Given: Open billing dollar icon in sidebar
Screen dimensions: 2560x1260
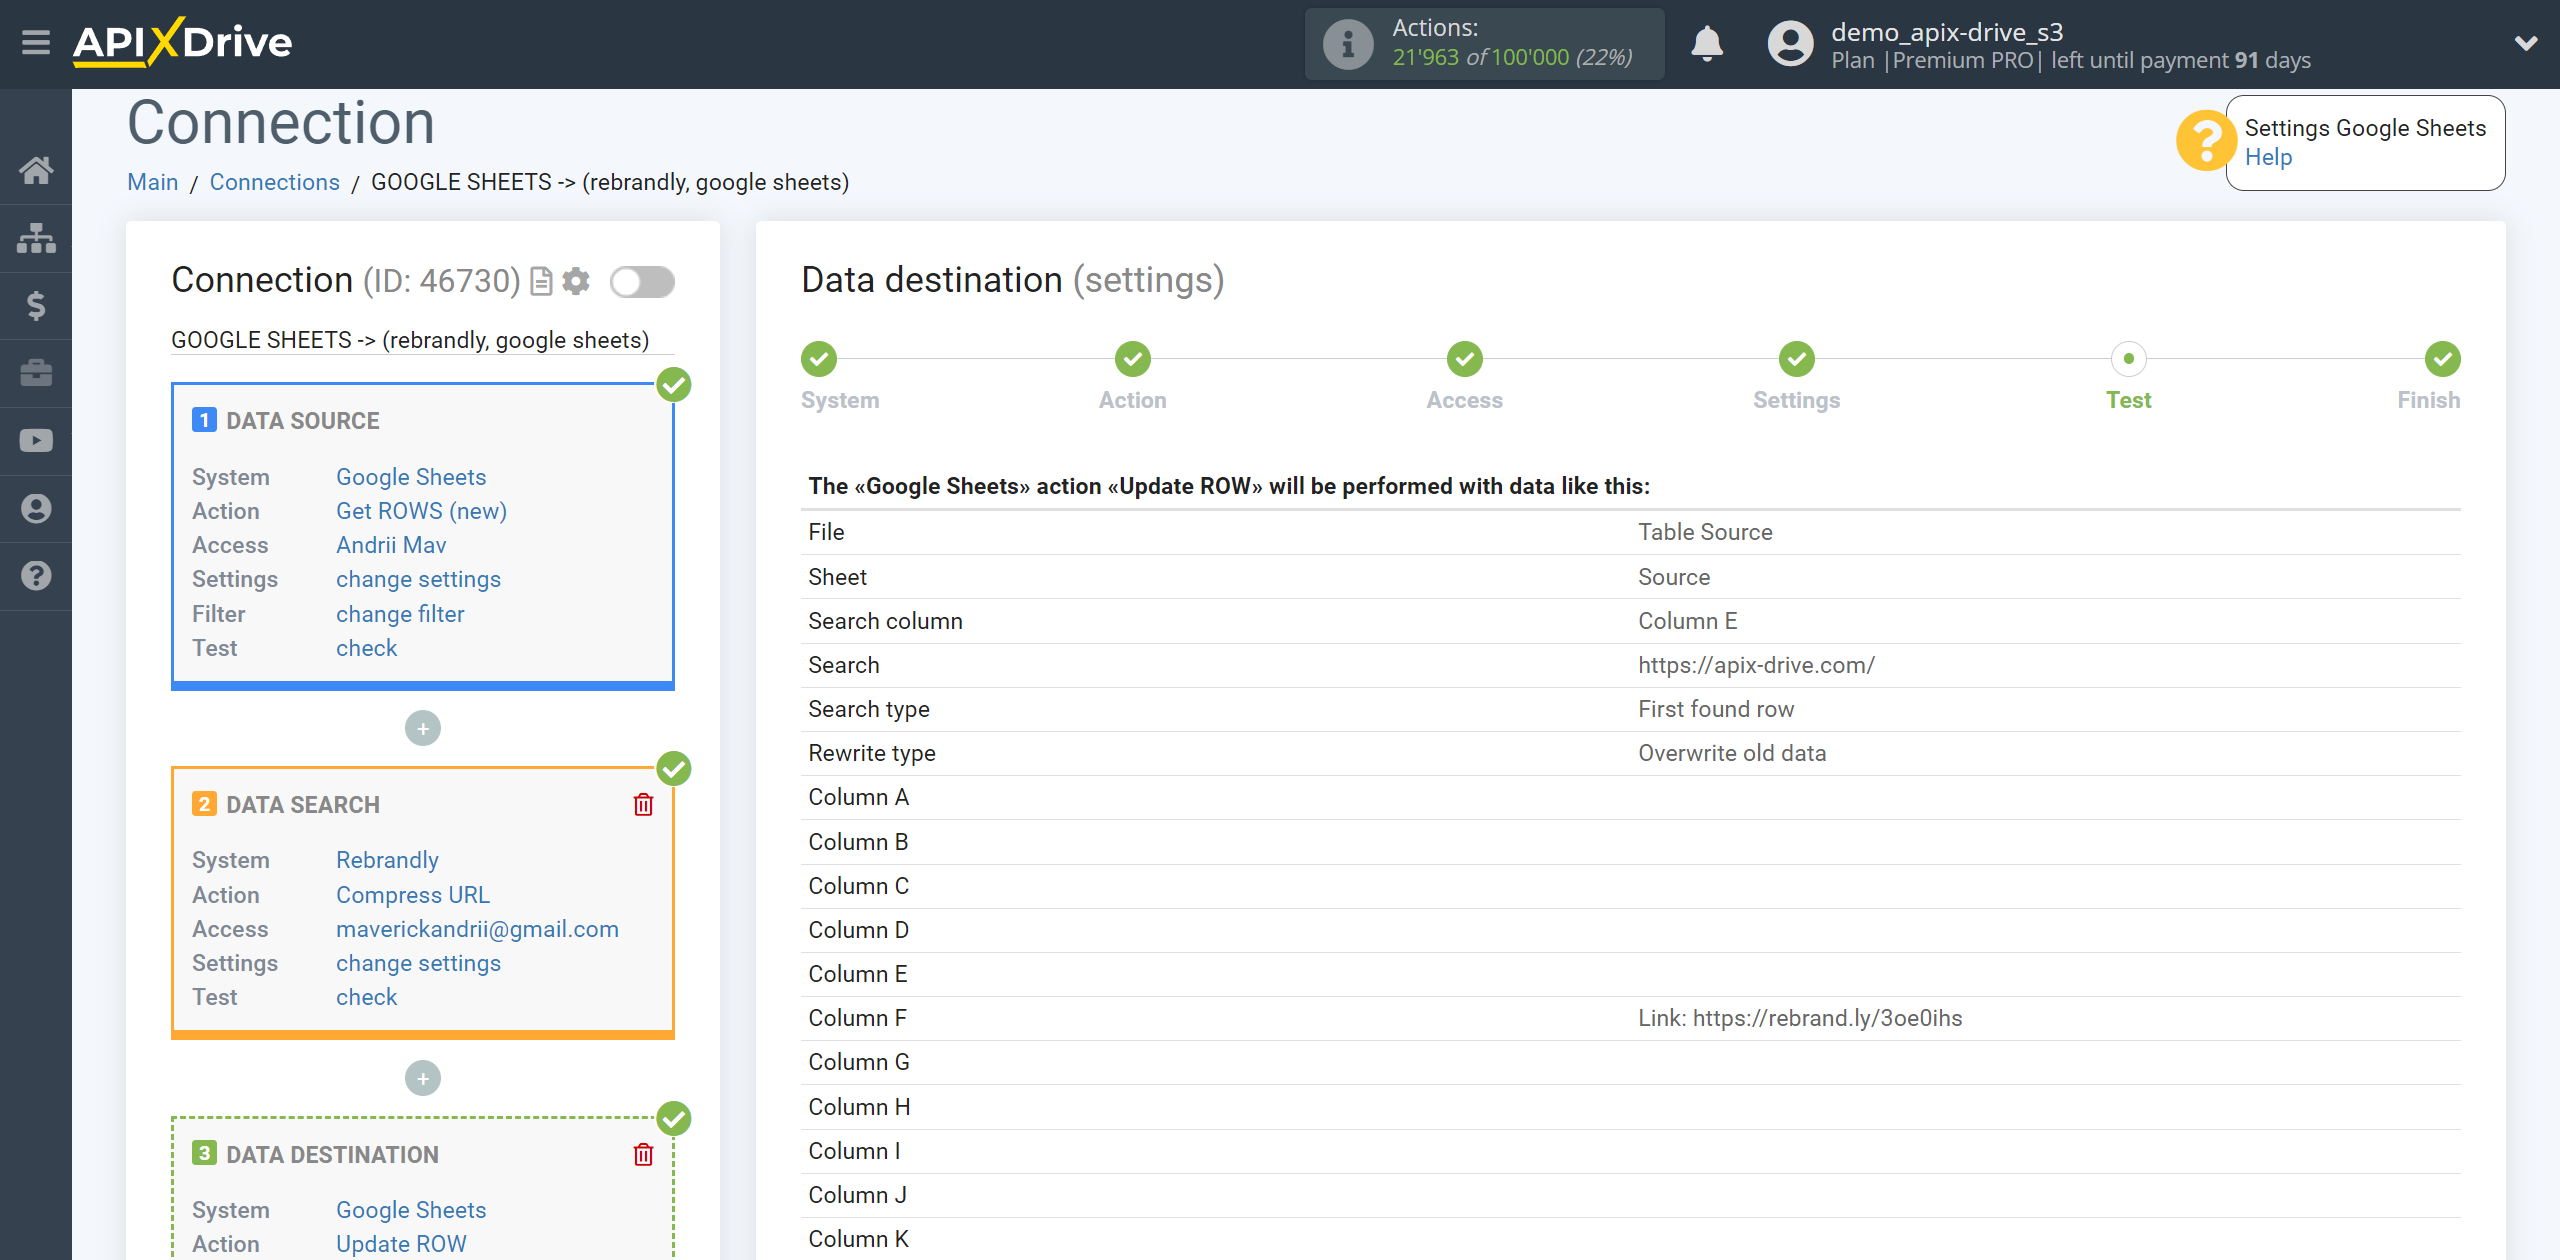Looking at the screenshot, I should [36, 305].
